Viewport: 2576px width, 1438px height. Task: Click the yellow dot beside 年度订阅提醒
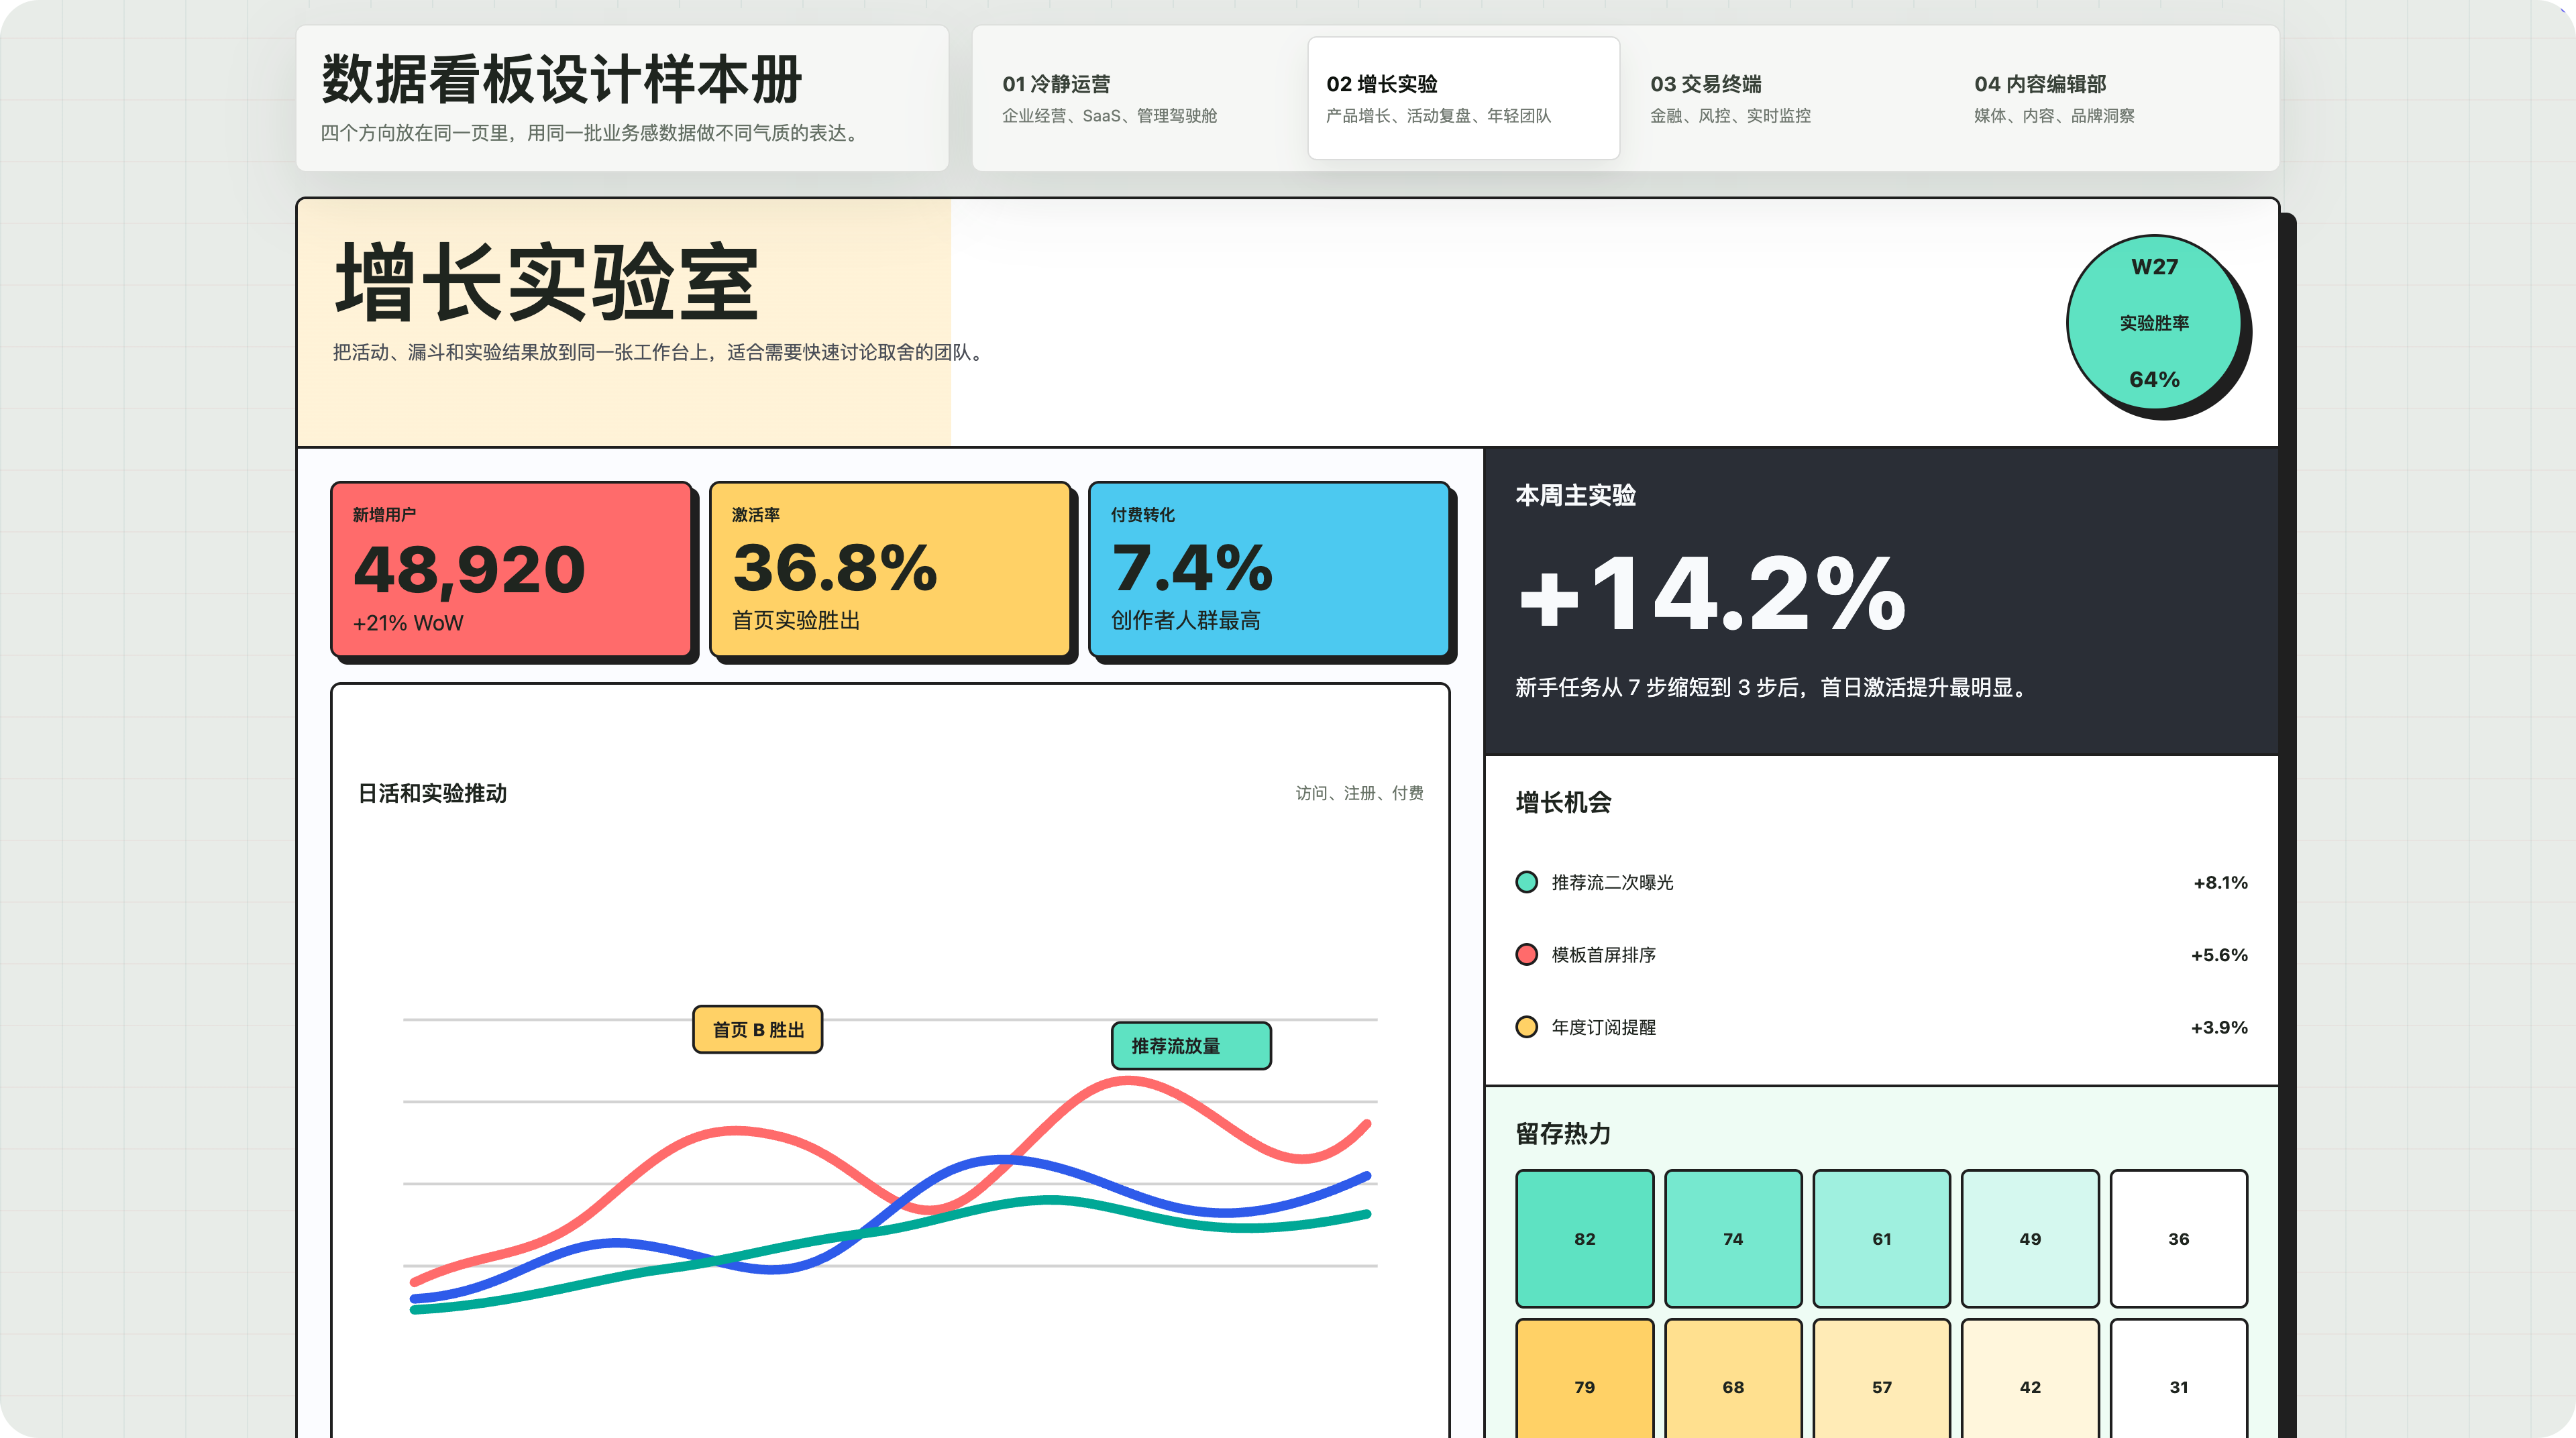pyautogui.click(x=1527, y=1027)
